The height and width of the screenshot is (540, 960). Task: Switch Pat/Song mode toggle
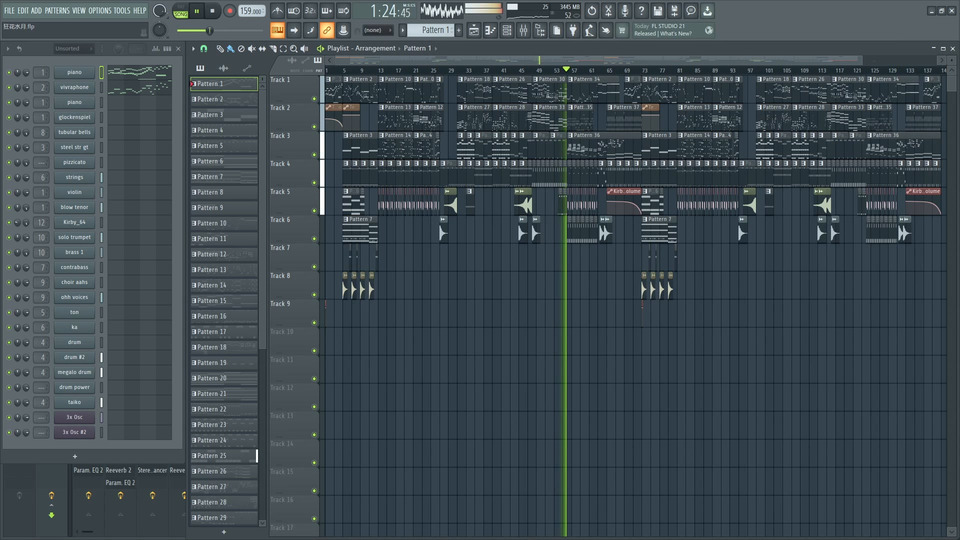coord(181,11)
